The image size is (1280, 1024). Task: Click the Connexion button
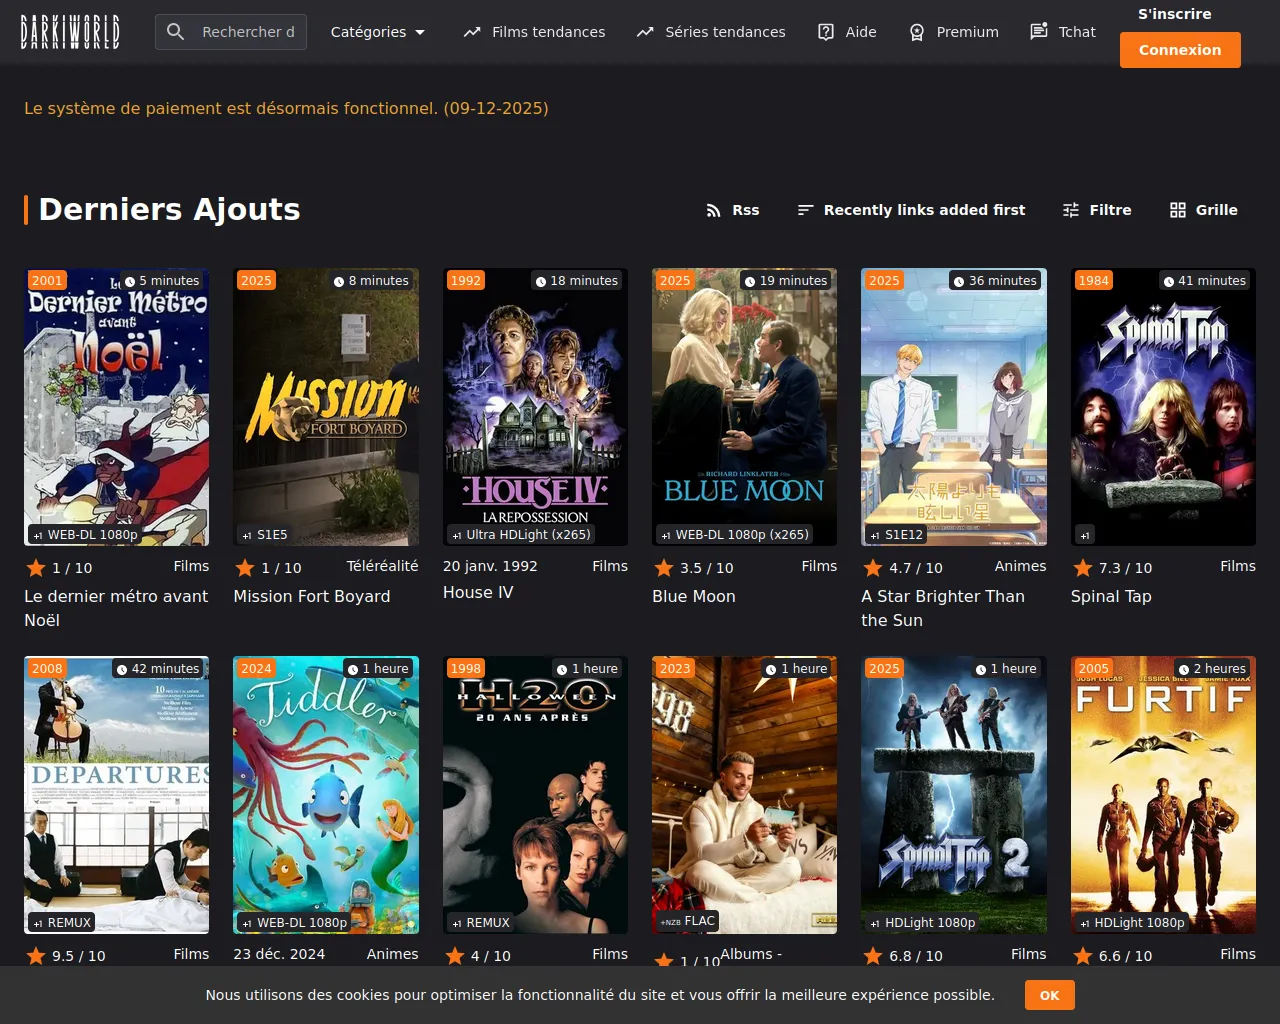point(1180,50)
